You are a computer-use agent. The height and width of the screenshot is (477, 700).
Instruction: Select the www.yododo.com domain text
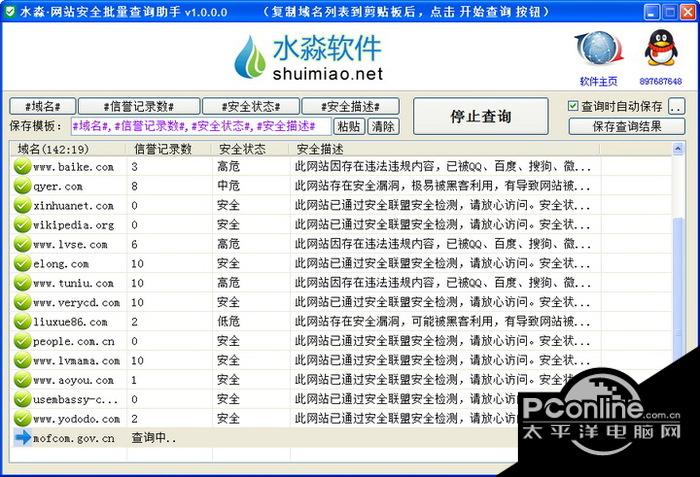[76, 419]
